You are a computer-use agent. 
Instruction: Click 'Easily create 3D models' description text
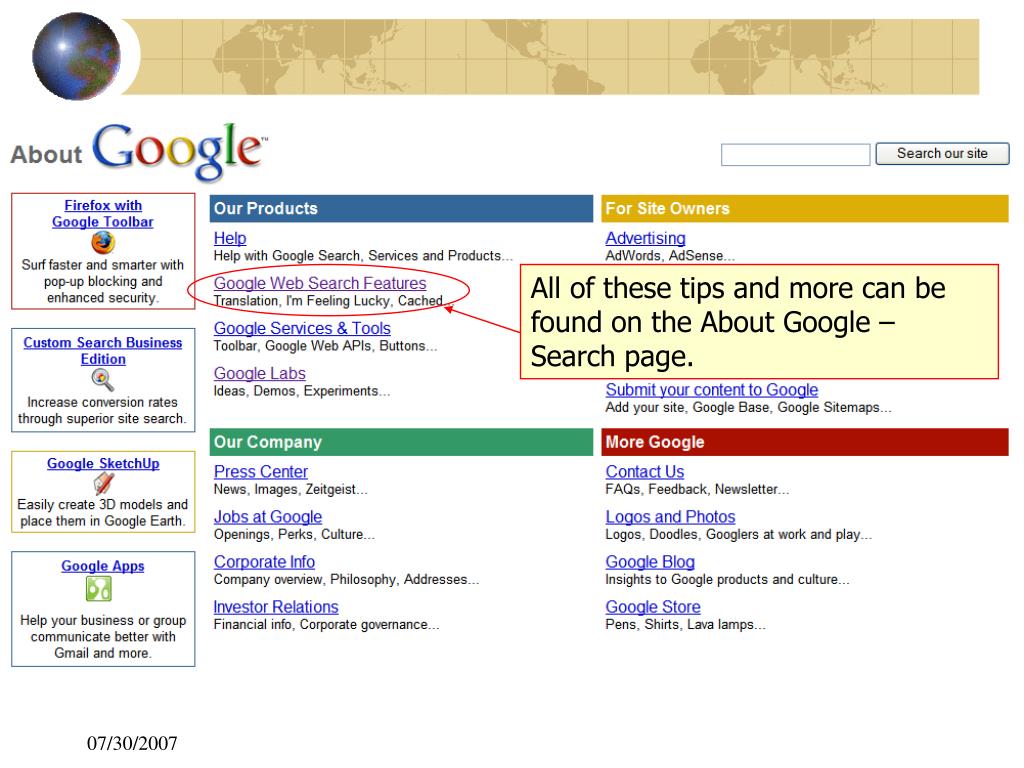pyautogui.click(x=103, y=513)
